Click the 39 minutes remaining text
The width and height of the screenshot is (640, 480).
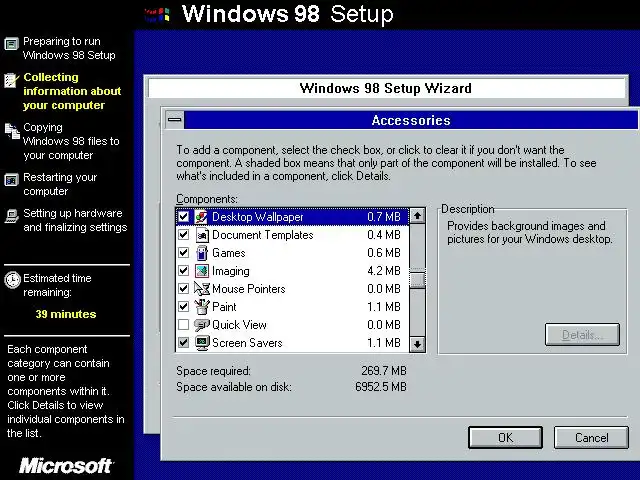[x=66, y=314]
